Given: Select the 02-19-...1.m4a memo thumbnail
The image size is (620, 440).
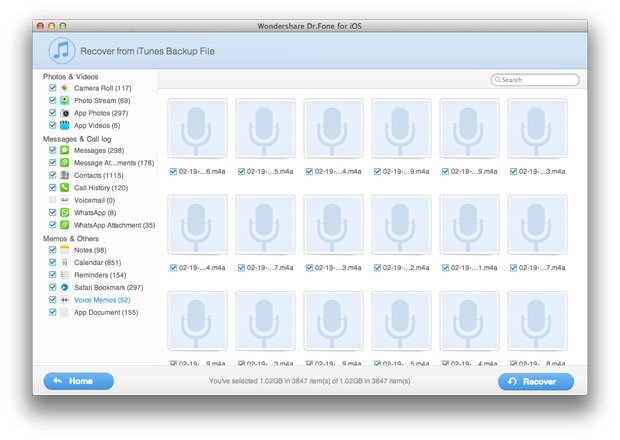Looking at the screenshot, I should (469, 225).
